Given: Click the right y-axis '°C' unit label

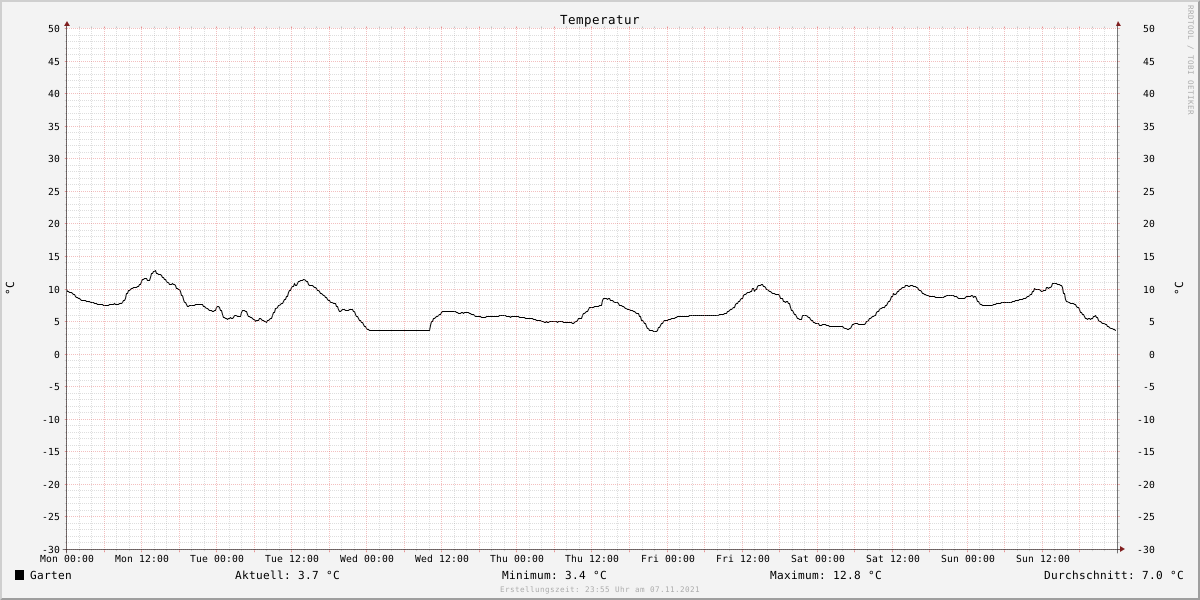Looking at the screenshot, I should 1178,288.
